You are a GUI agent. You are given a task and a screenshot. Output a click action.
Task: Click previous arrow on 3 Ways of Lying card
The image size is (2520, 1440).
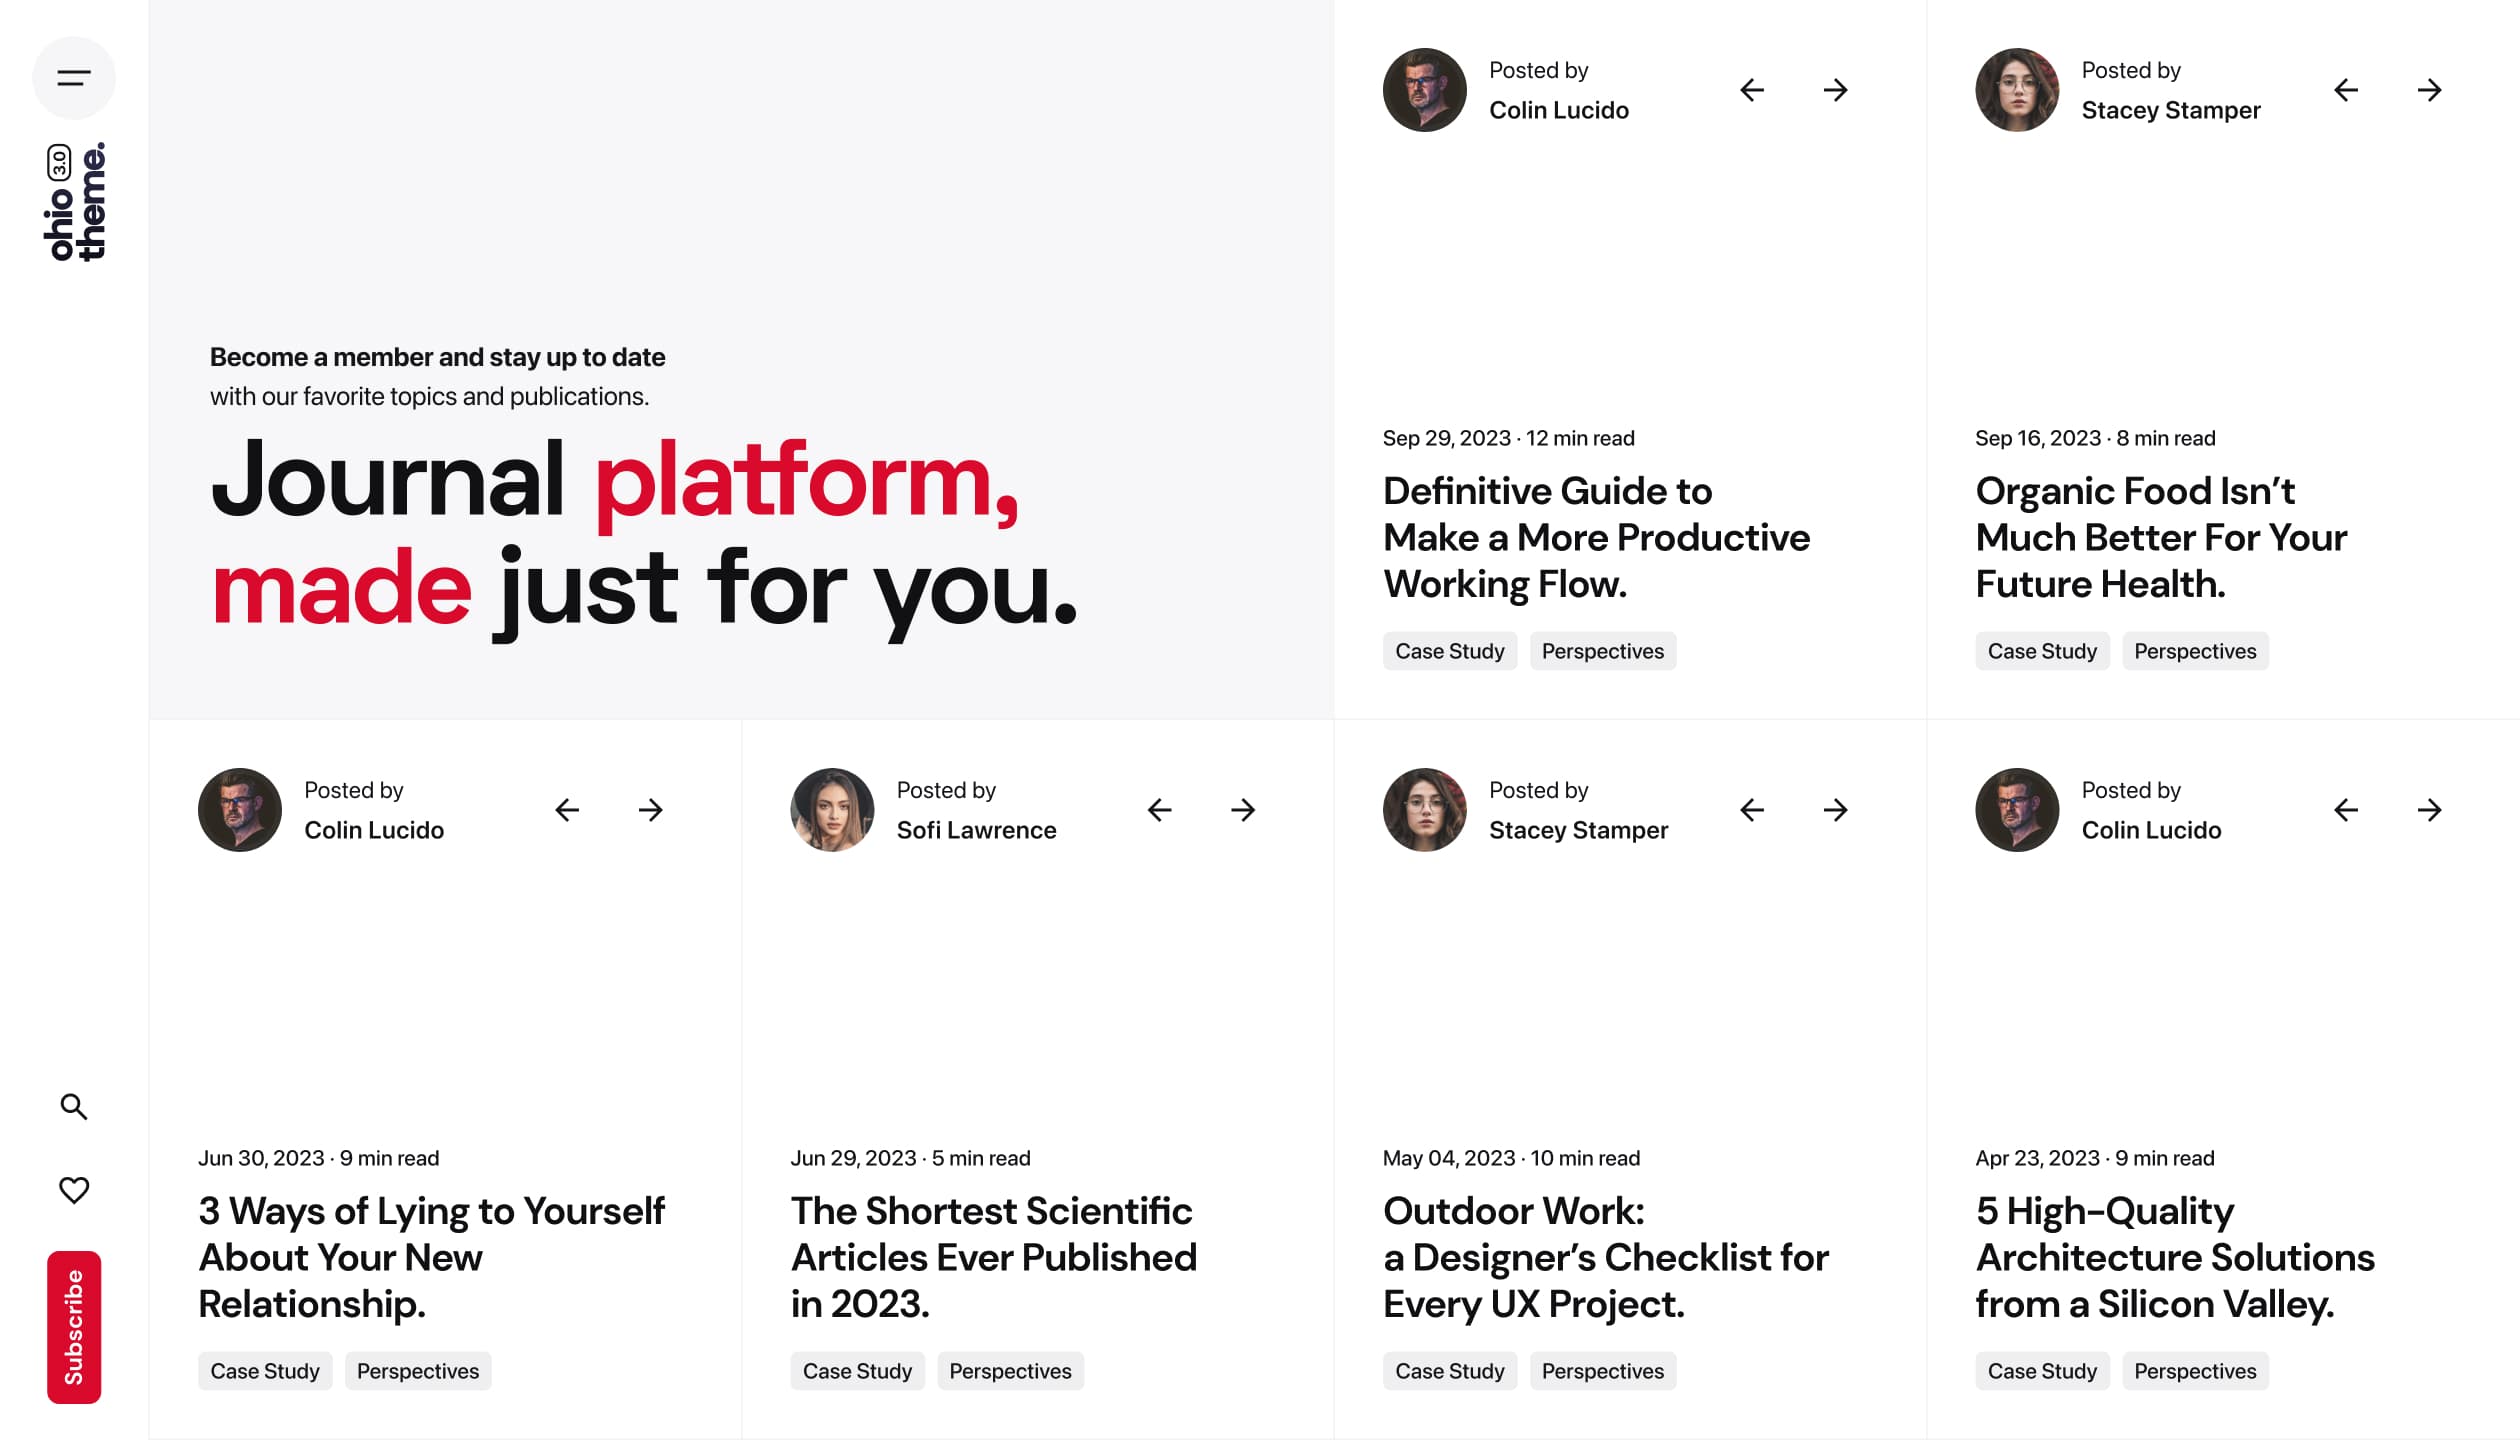pyautogui.click(x=567, y=810)
